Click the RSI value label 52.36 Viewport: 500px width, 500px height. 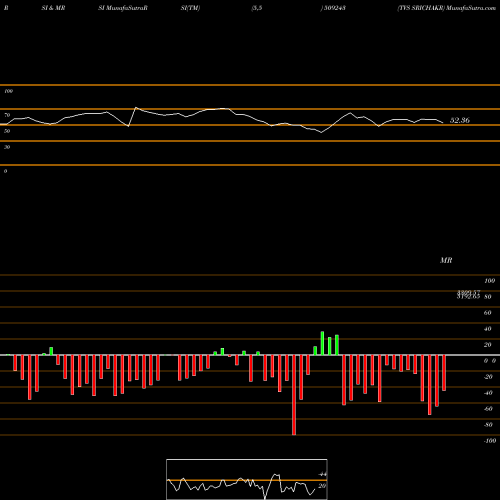coord(460,120)
